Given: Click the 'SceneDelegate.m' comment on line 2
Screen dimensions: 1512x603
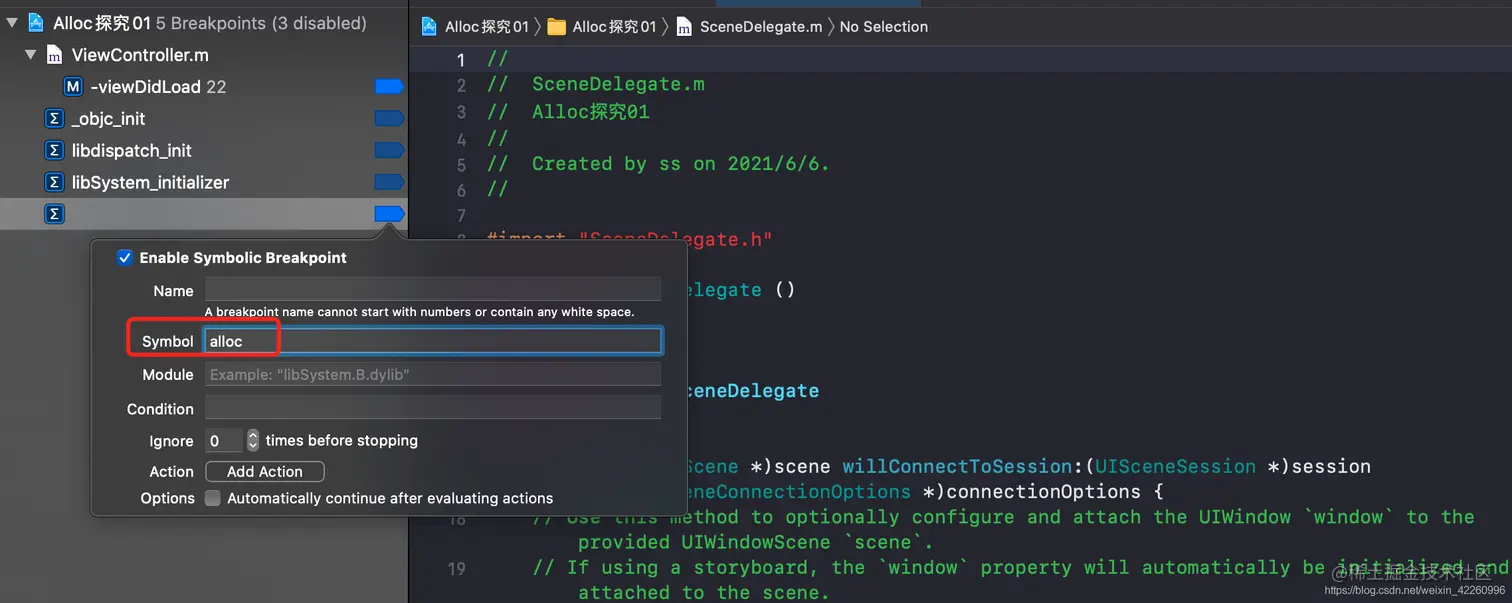Looking at the screenshot, I should [x=618, y=85].
